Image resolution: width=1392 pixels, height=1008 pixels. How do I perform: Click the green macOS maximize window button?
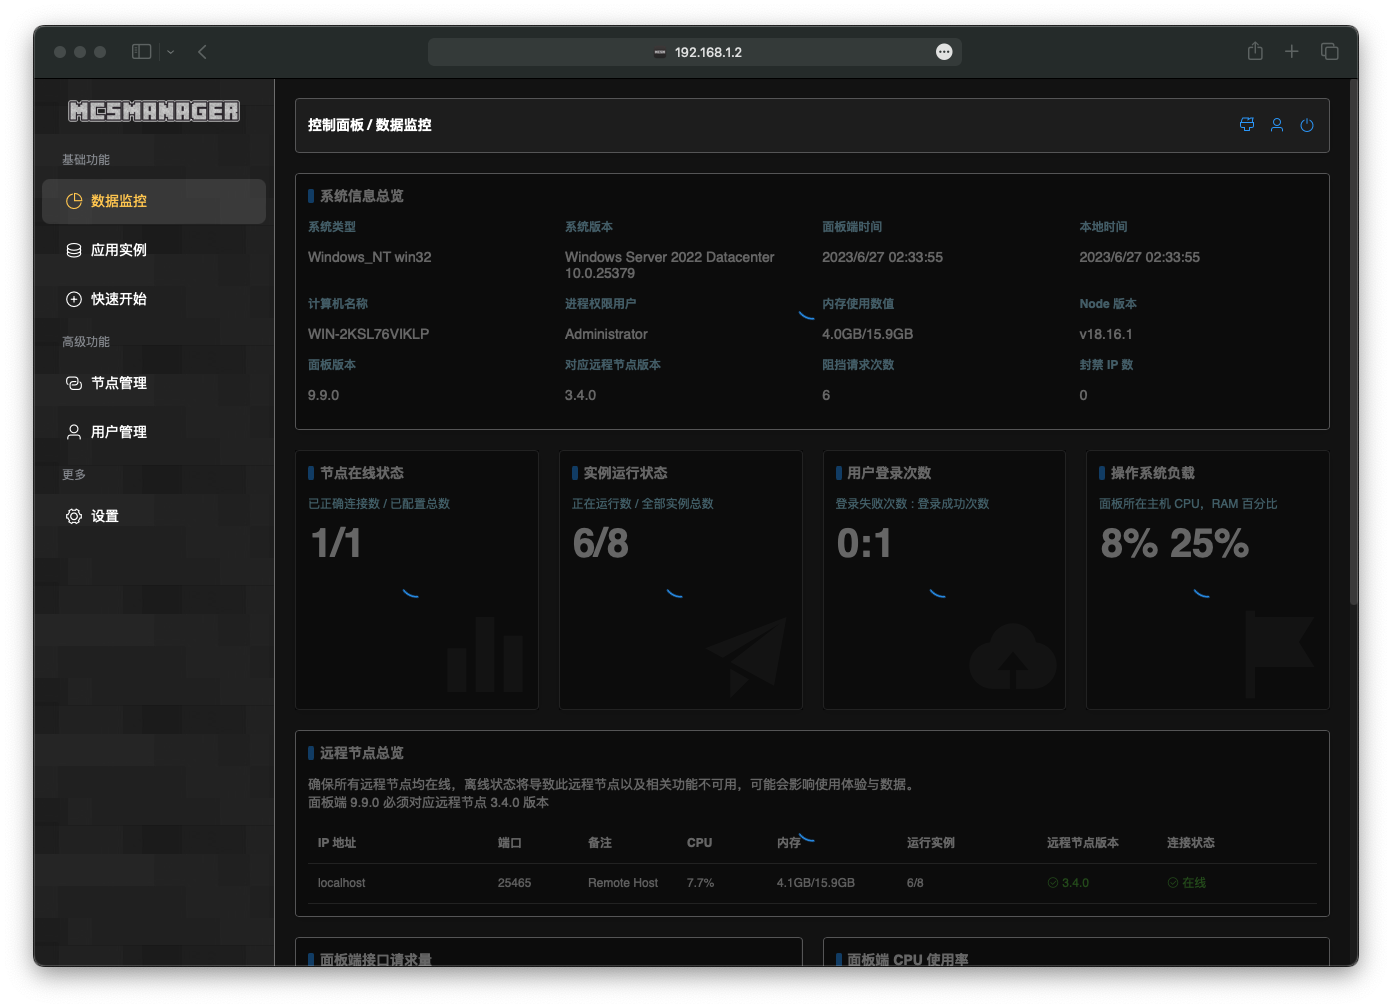pyautogui.click(x=100, y=52)
